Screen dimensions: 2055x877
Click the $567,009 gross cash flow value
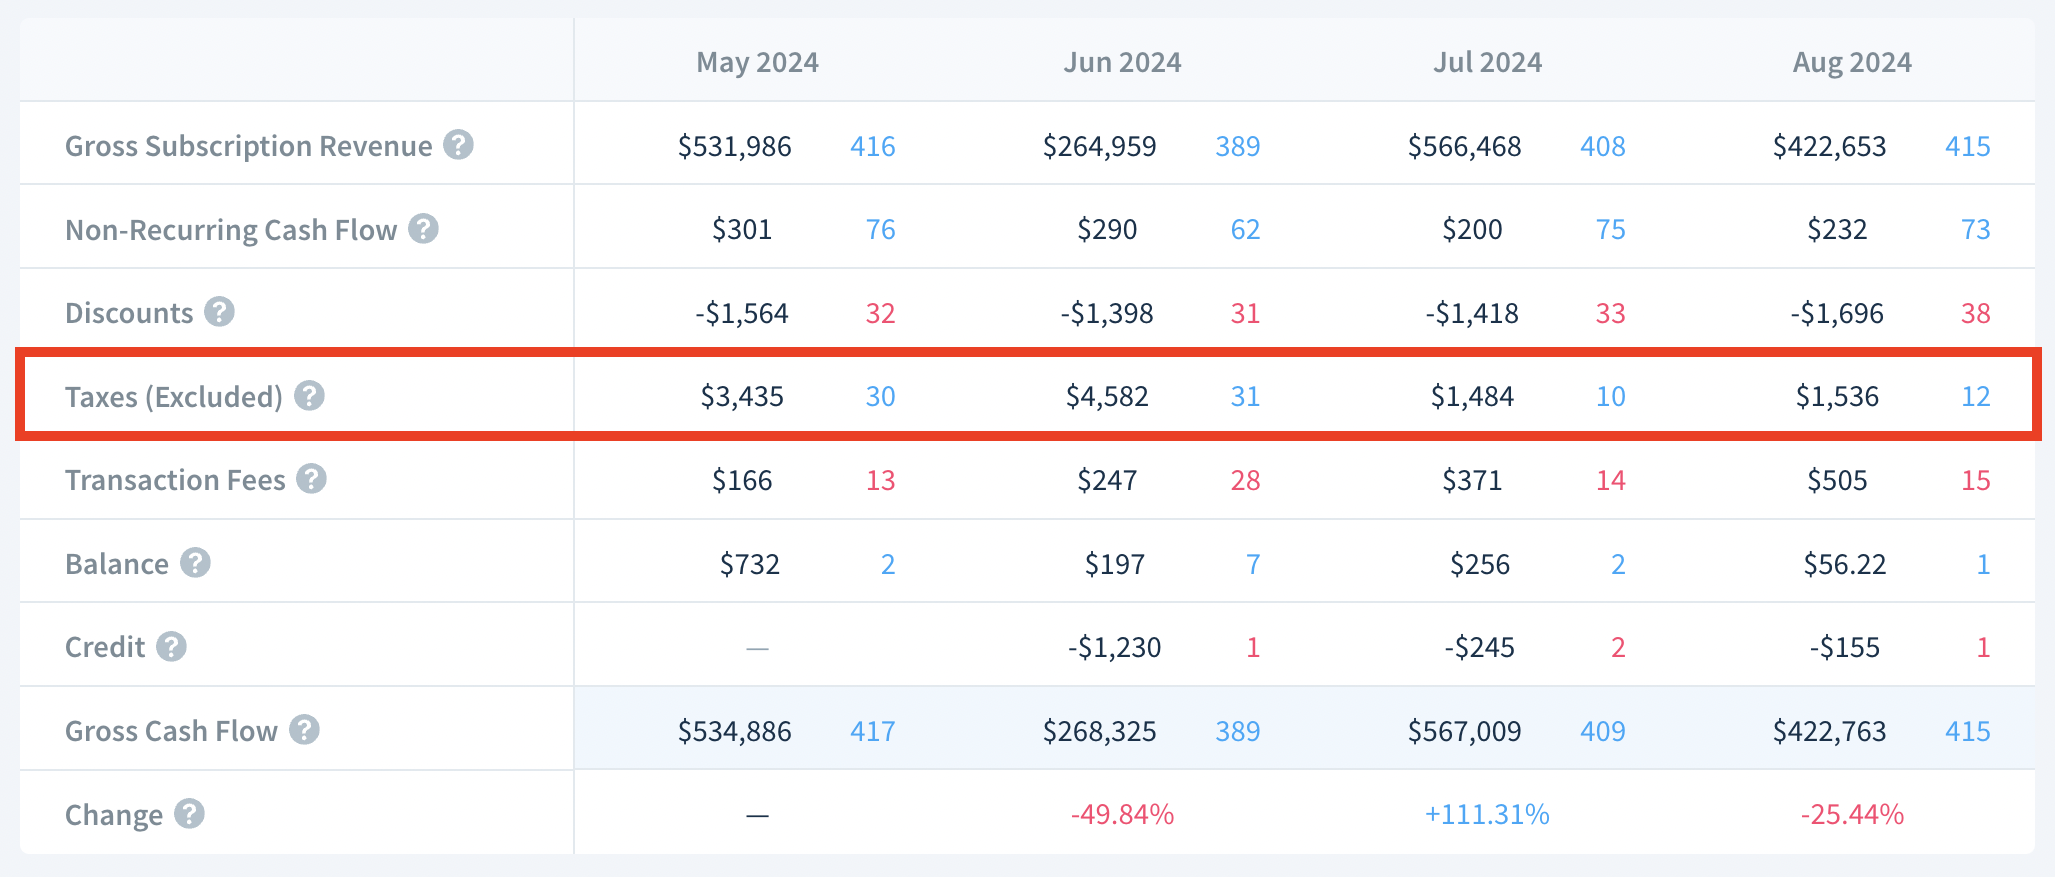click(x=1464, y=731)
